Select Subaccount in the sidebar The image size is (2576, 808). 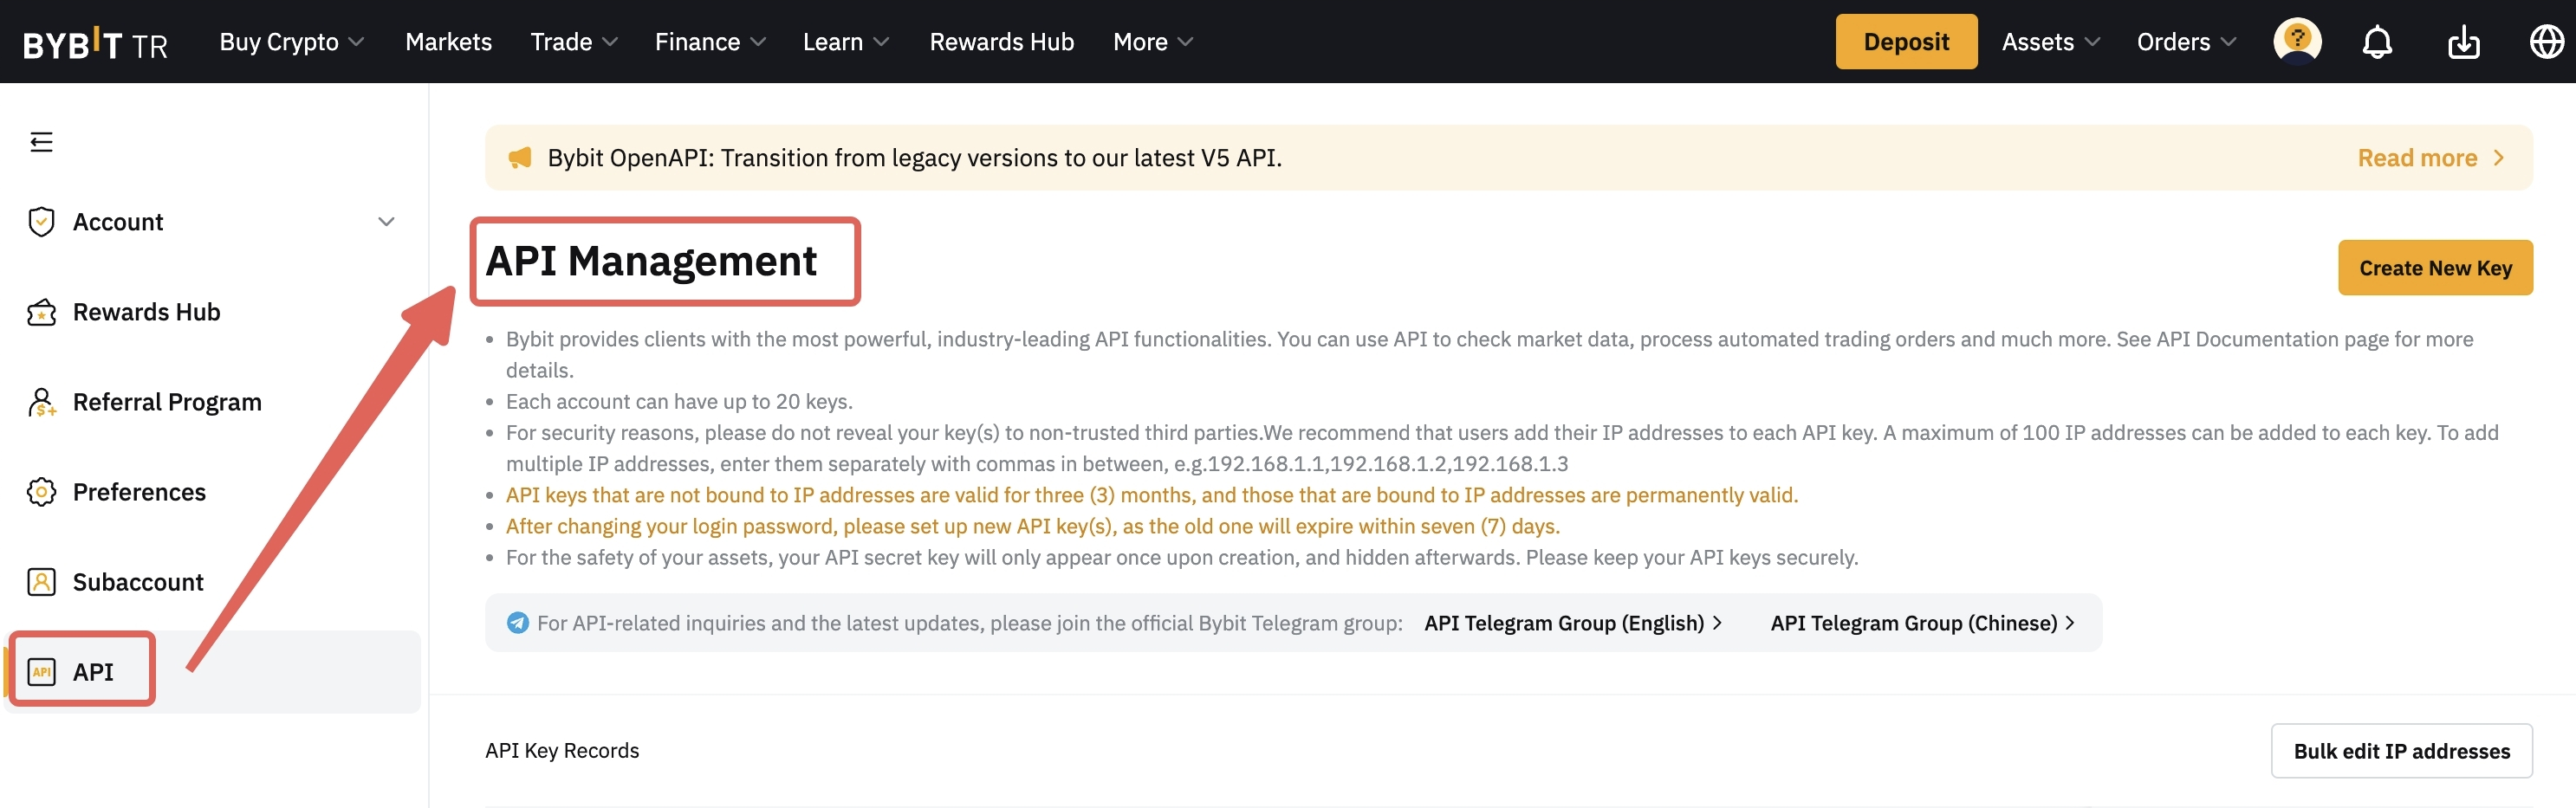[x=138, y=582]
